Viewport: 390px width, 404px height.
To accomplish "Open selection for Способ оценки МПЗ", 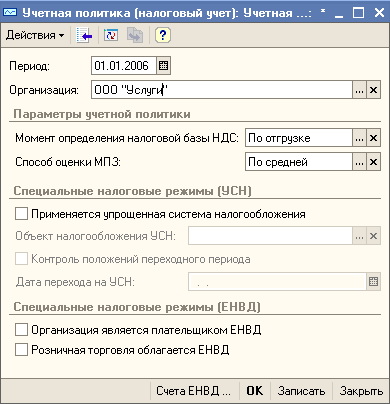I will tap(359, 162).
